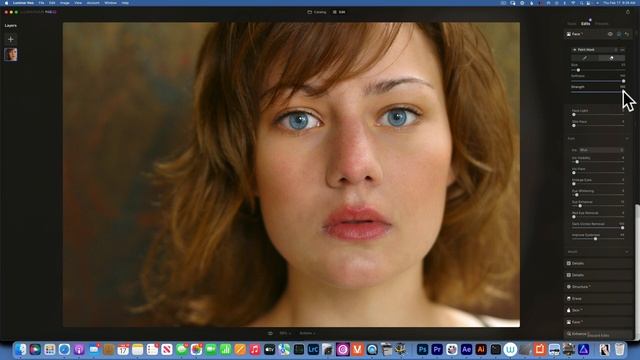Open the Trash in the dock
The image size is (640, 360).
[620, 349]
